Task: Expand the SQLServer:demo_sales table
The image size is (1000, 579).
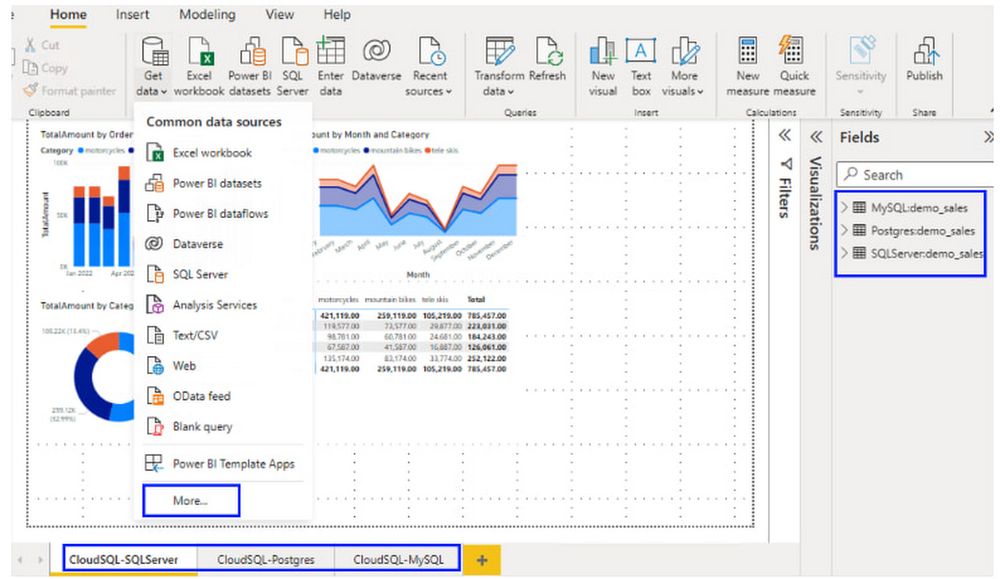Action: coord(845,254)
